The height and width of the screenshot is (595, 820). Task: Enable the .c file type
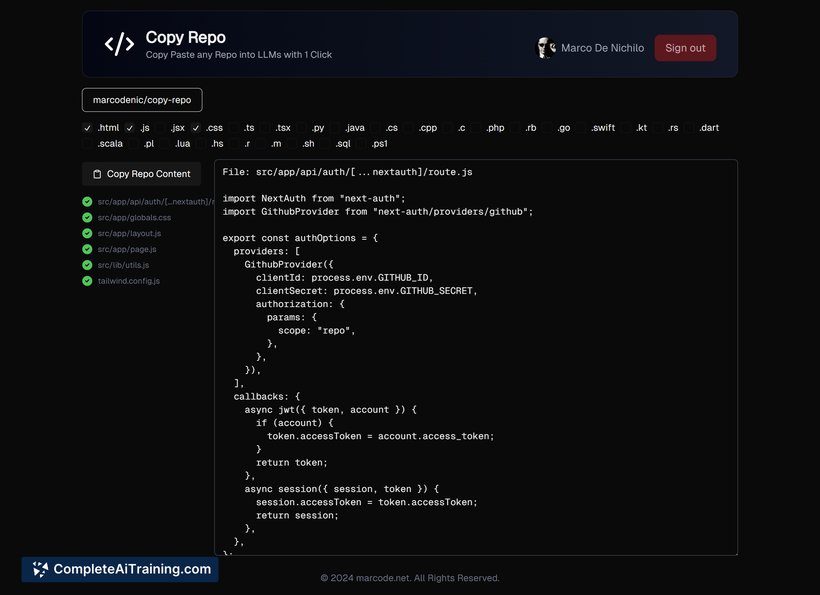[448, 128]
